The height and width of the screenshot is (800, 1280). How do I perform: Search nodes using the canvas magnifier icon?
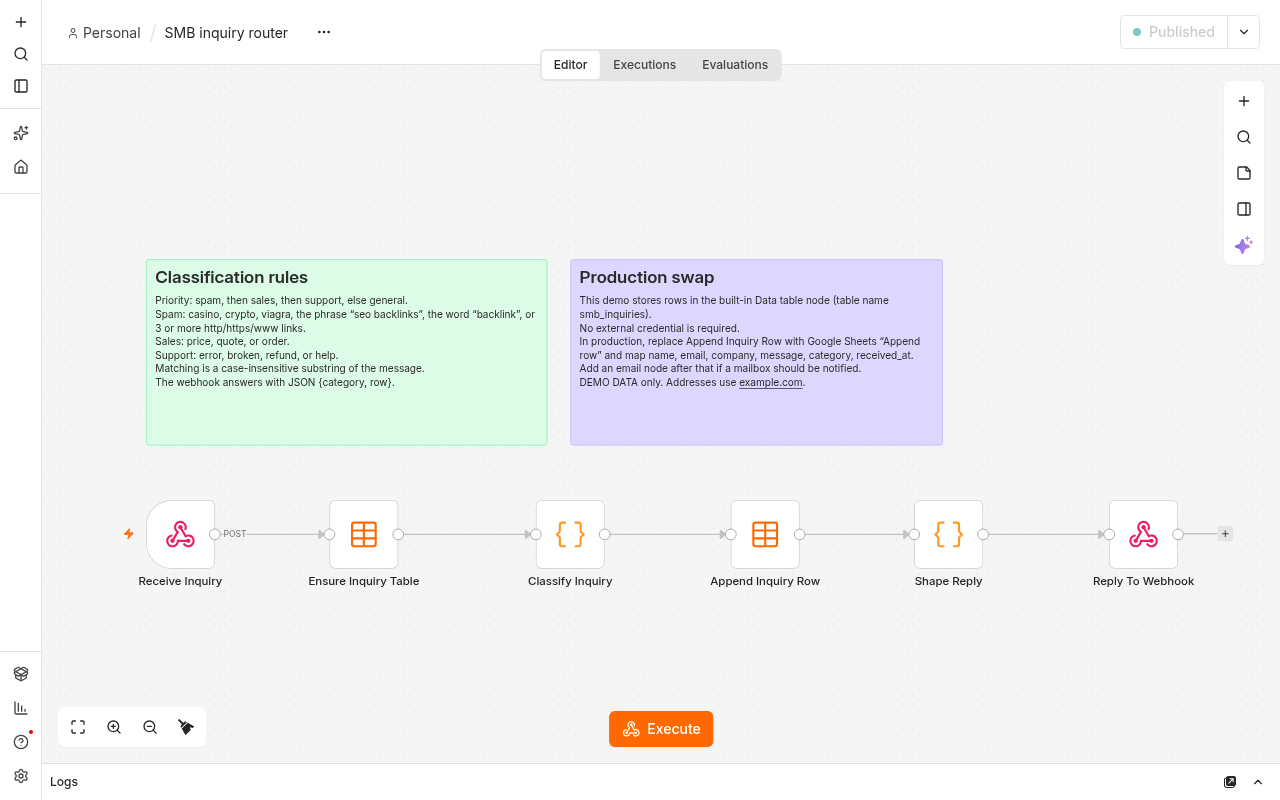click(x=1244, y=137)
